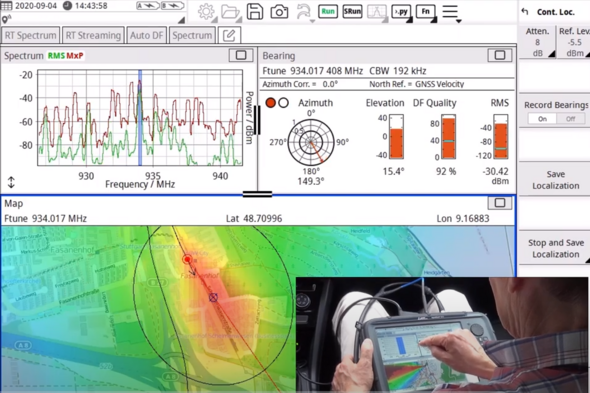Image resolution: width=590 pixels, height=393 pixels.
Task: Open the Fn function button
Action: coord(426,12)
